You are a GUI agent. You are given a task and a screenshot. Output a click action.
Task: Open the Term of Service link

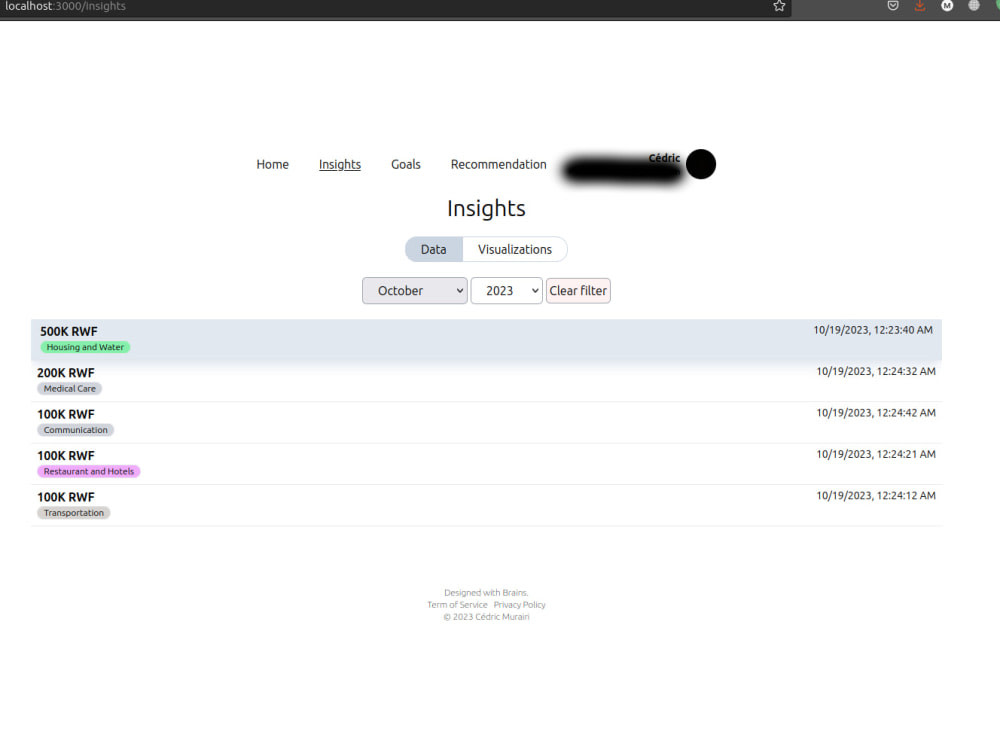[457, 605]
